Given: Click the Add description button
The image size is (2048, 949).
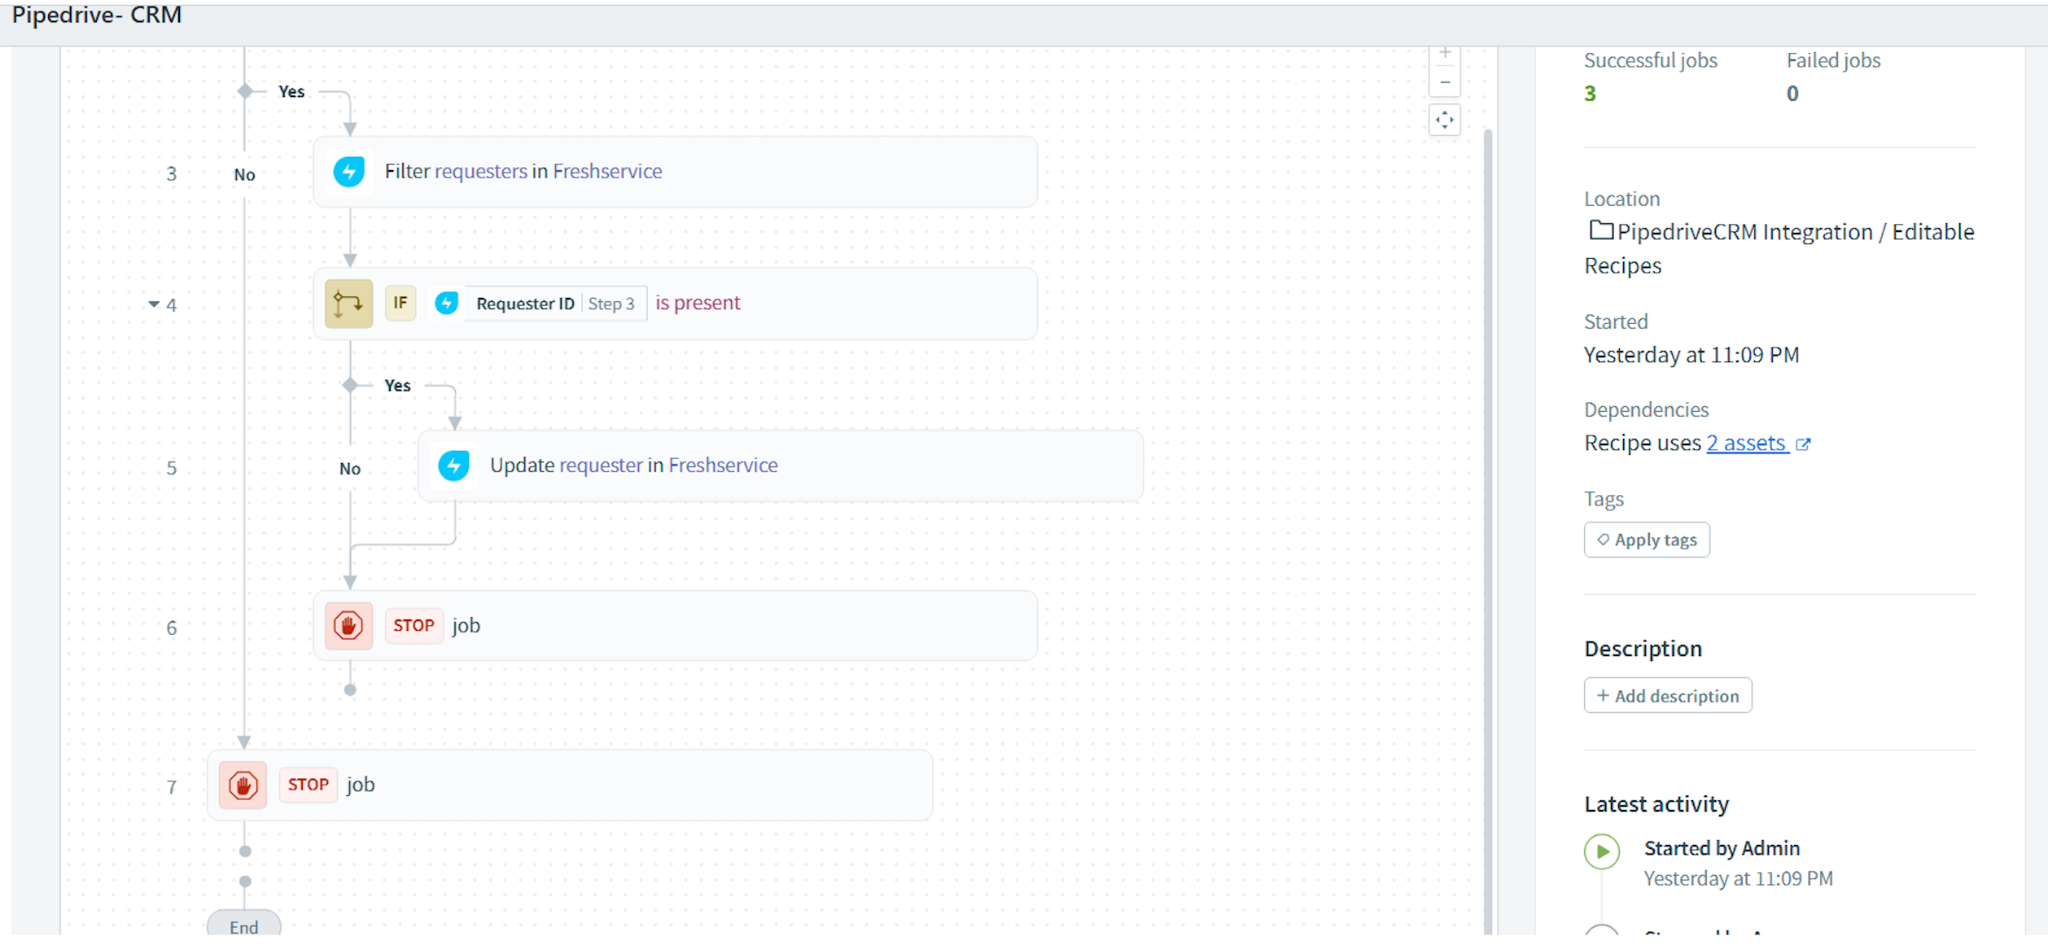Looking at the screenshot, I should [x=1668, y=696].
